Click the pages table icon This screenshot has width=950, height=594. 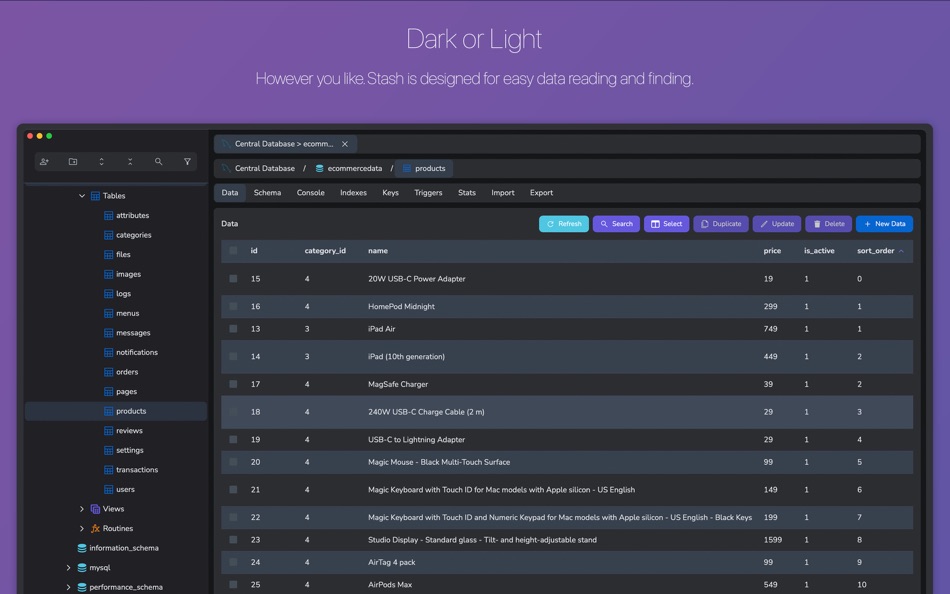point(108,392)
